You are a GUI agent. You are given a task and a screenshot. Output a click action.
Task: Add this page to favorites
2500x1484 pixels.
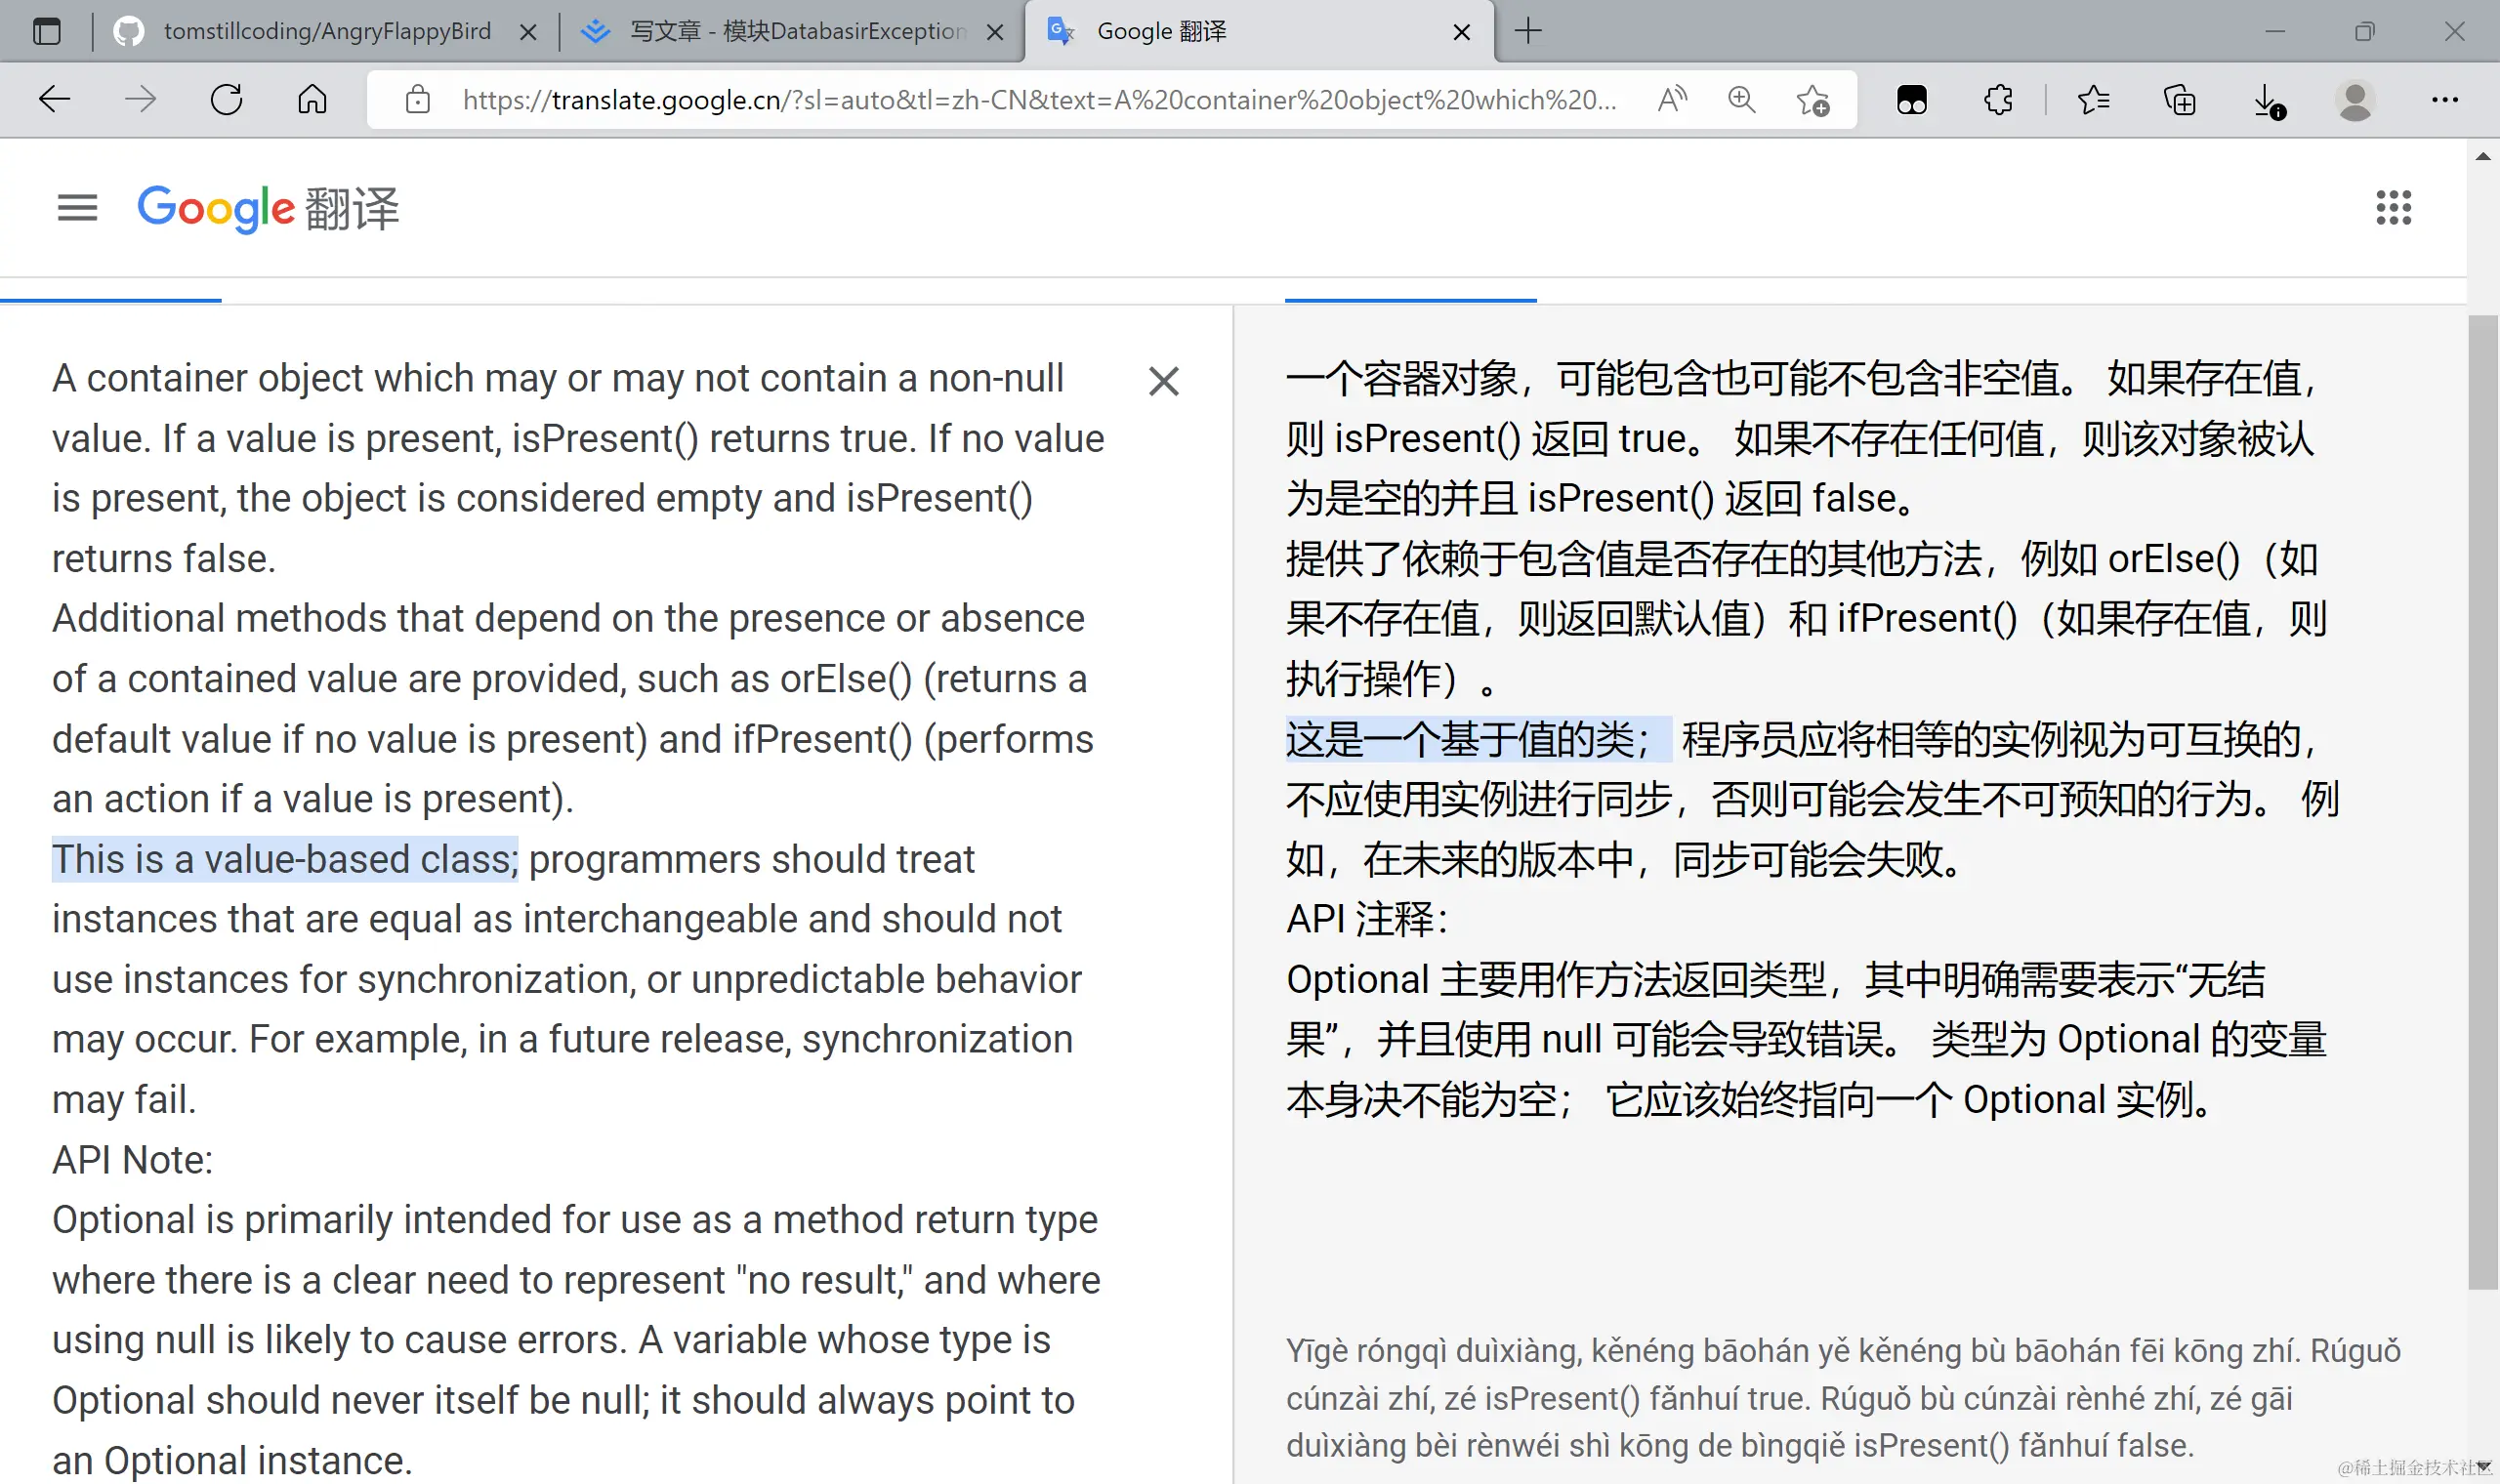tap(1812, 101)
